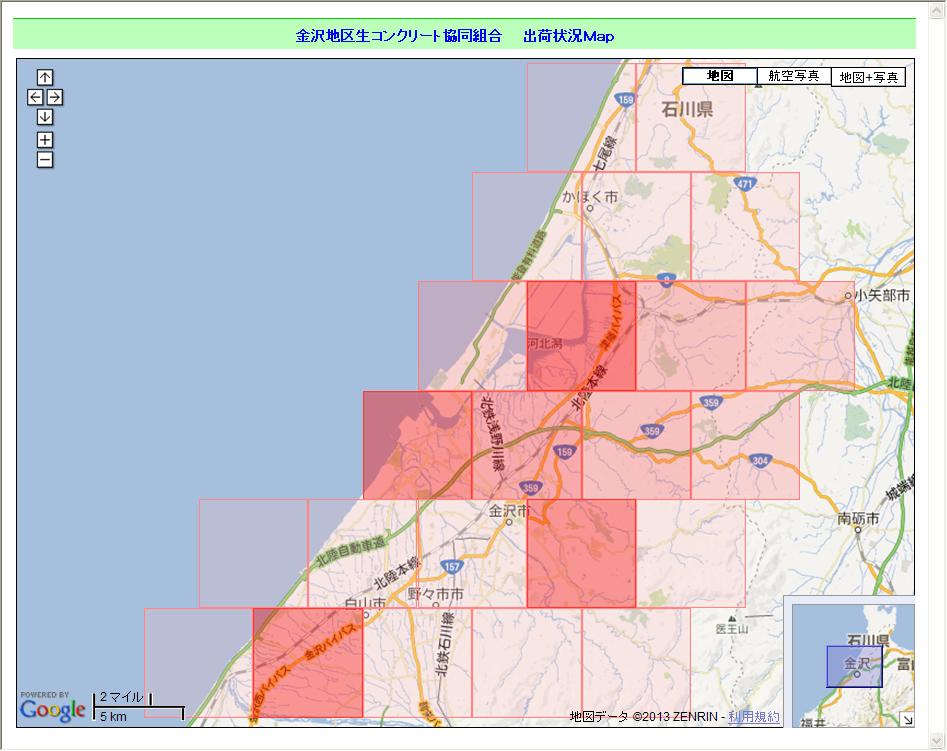Zoom out with the minus button
The height and width of the screenshot is (751, 947).
pos(45,160)
